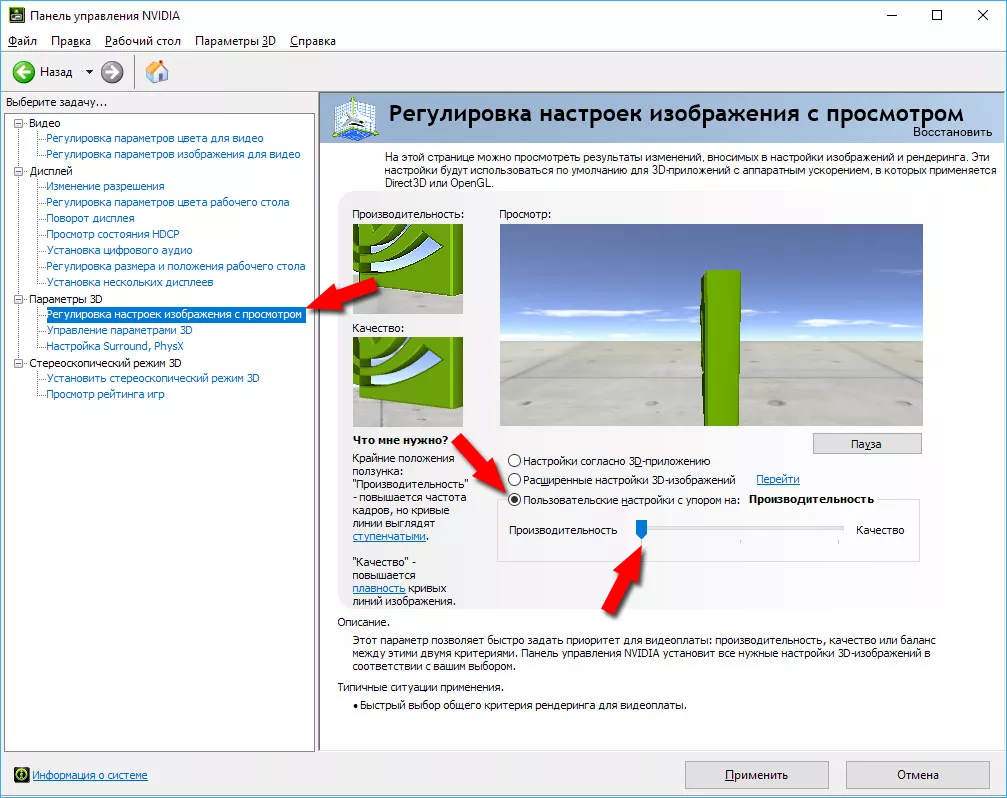Click the Применить button
Screen dimensions: 1007x798
756,775
